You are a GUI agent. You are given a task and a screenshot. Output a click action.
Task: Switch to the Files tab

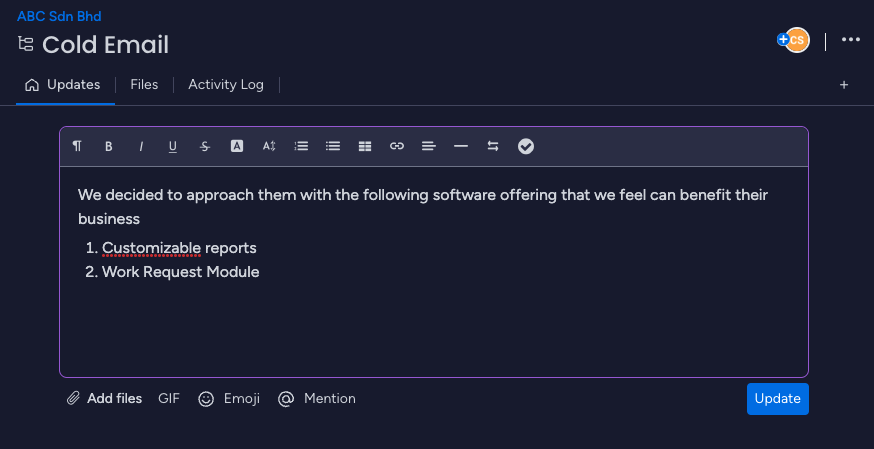tap(144, 85)
